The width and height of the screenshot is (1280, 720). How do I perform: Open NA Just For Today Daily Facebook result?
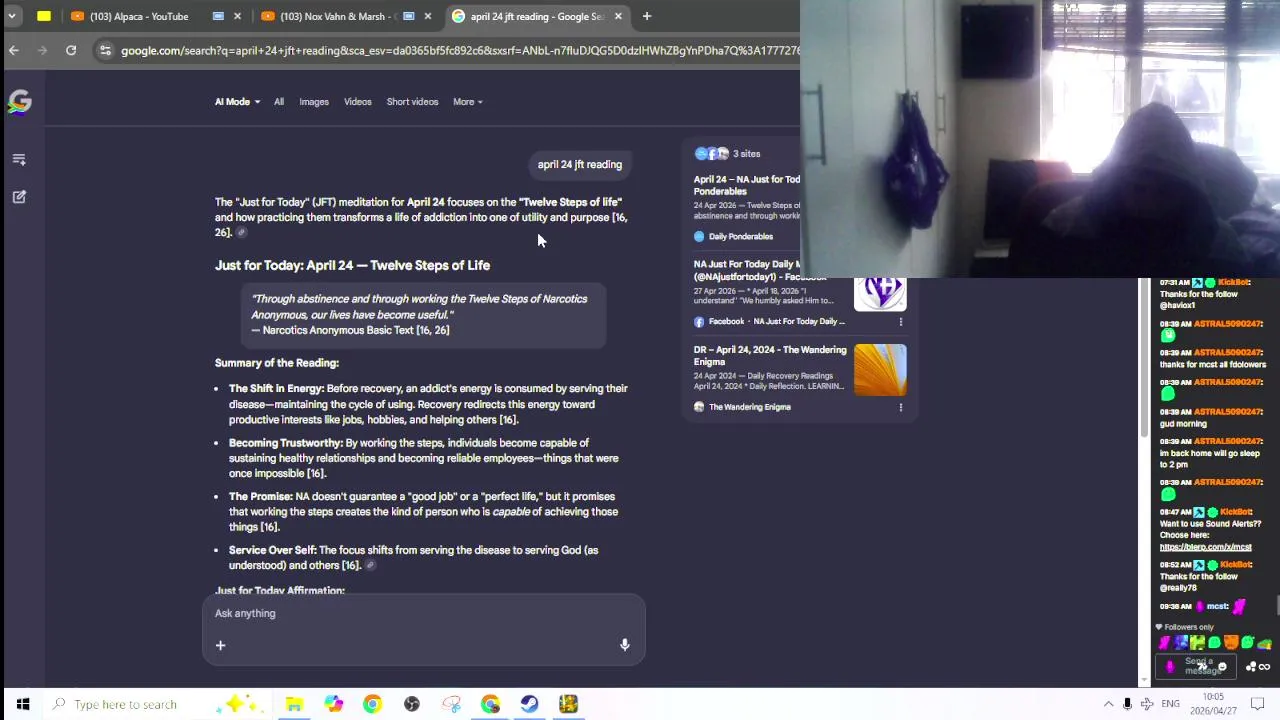coord(762,270)
